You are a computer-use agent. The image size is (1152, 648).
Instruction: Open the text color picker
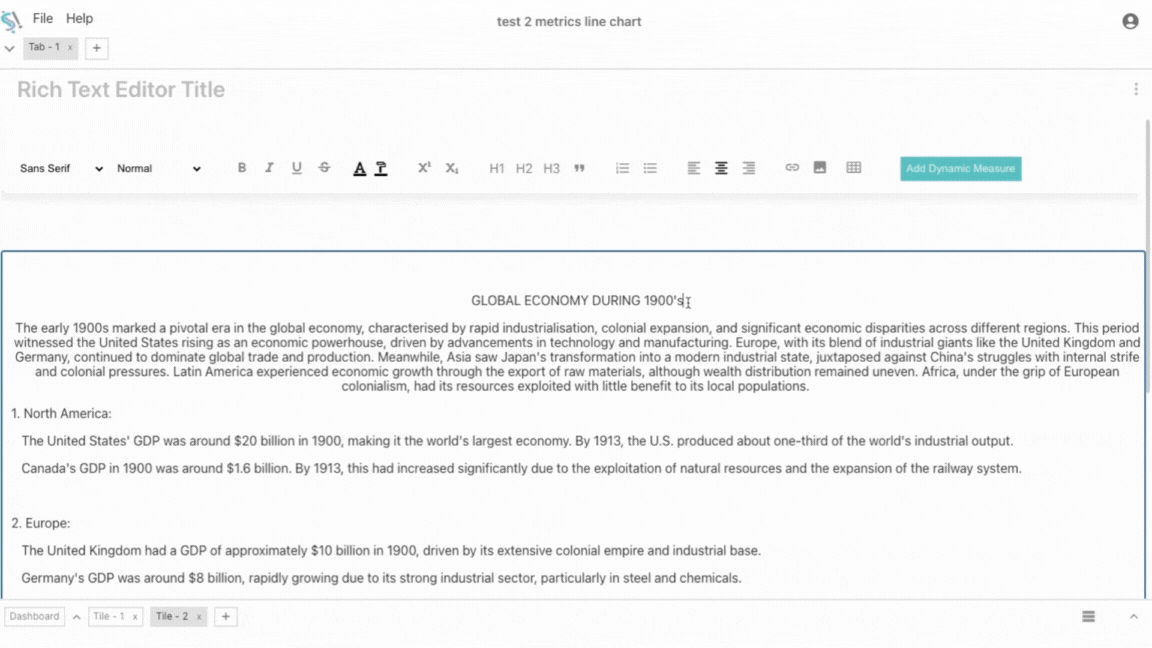tap(359, 168)
